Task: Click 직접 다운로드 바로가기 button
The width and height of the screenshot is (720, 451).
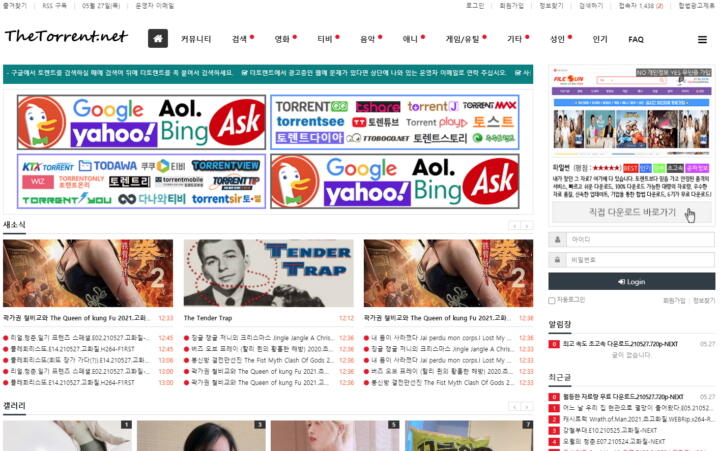Action: click(x=632, y=213)
